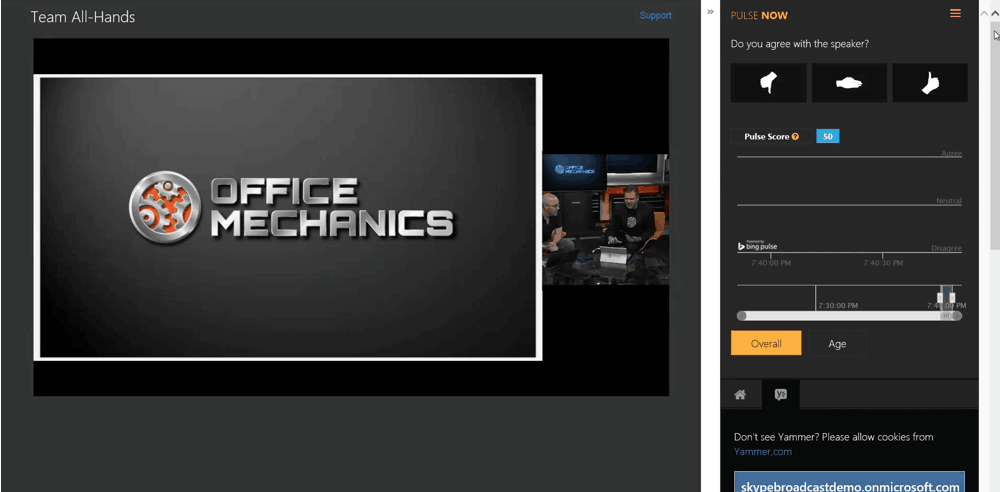
Task: Select the Overall filter button
Action: pyautogui.click(x=766, y=344)
